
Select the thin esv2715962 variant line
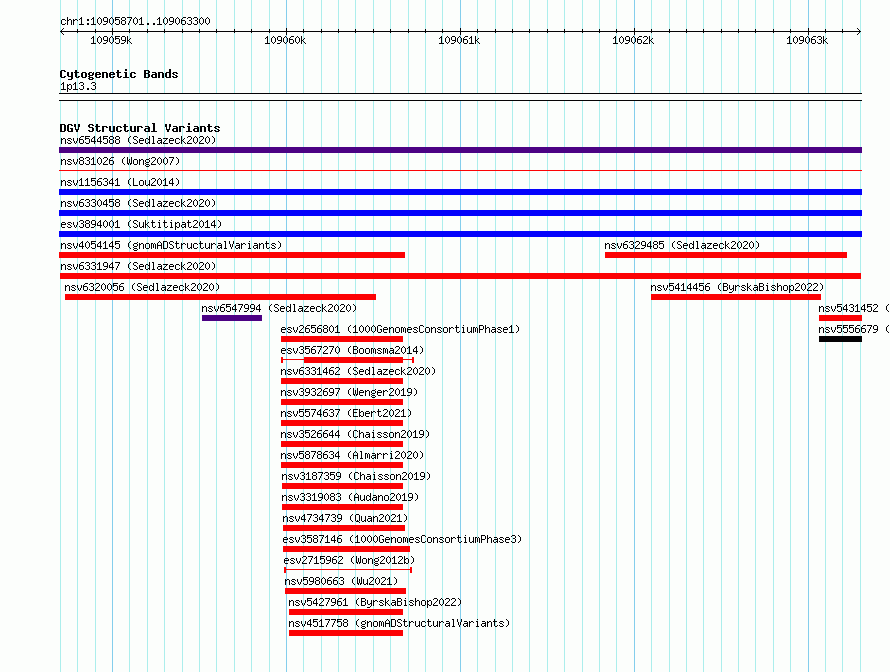click(348, 570)
